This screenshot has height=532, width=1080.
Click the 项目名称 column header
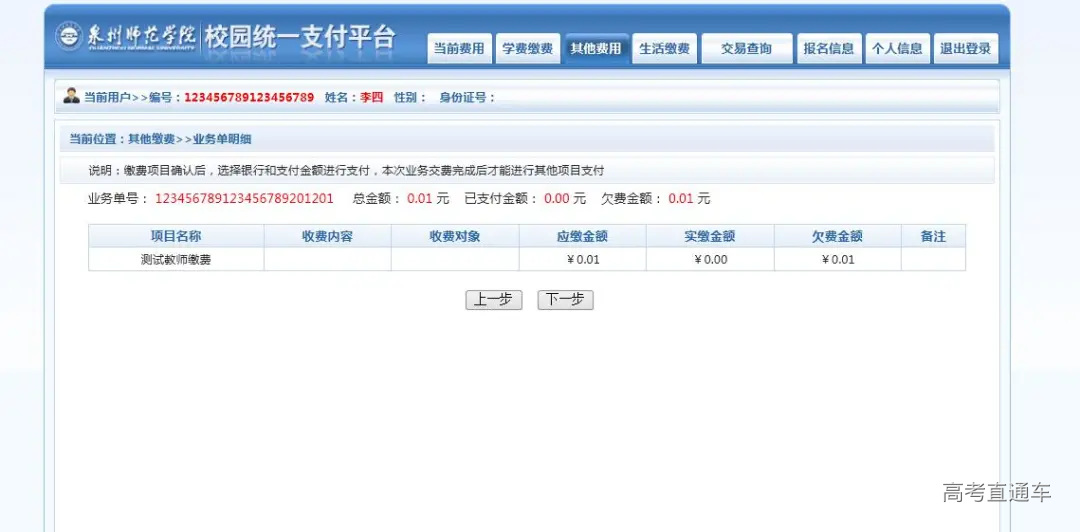176,236
